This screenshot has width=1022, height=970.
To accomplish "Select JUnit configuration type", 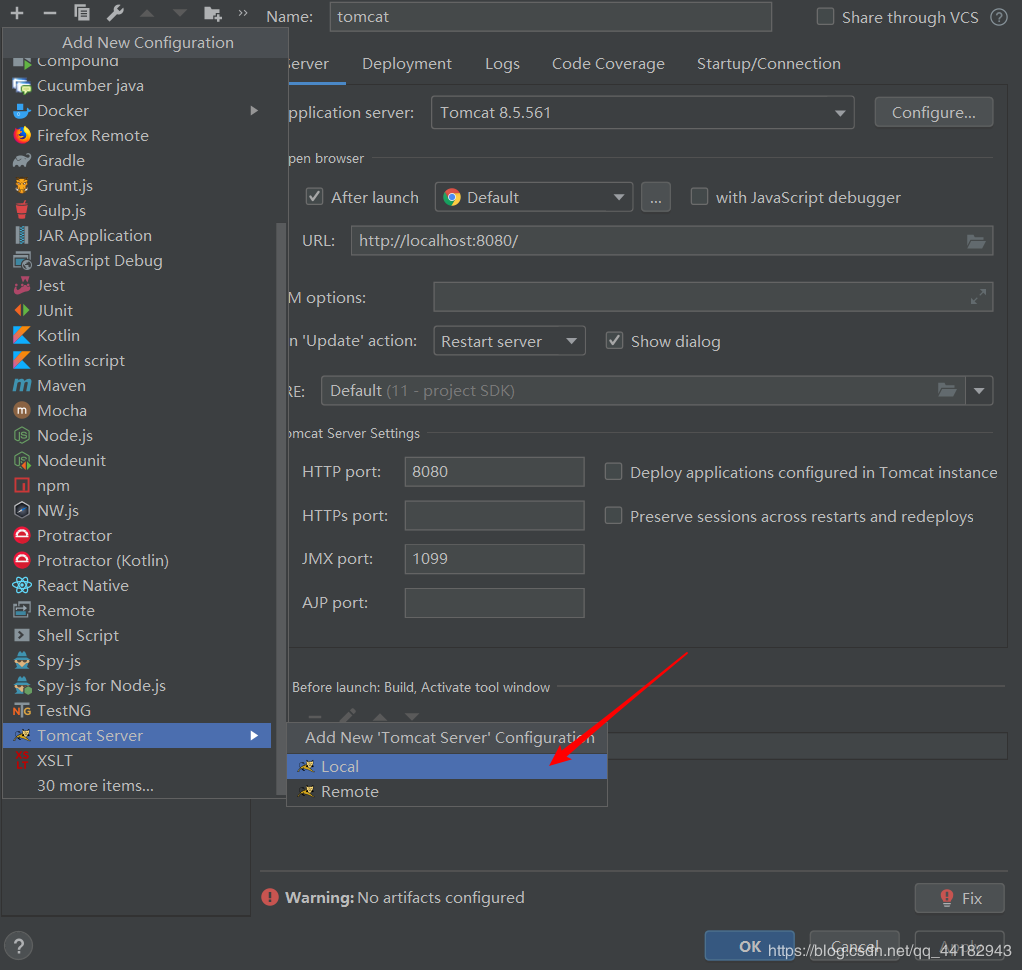I will [x=137, y=310].
